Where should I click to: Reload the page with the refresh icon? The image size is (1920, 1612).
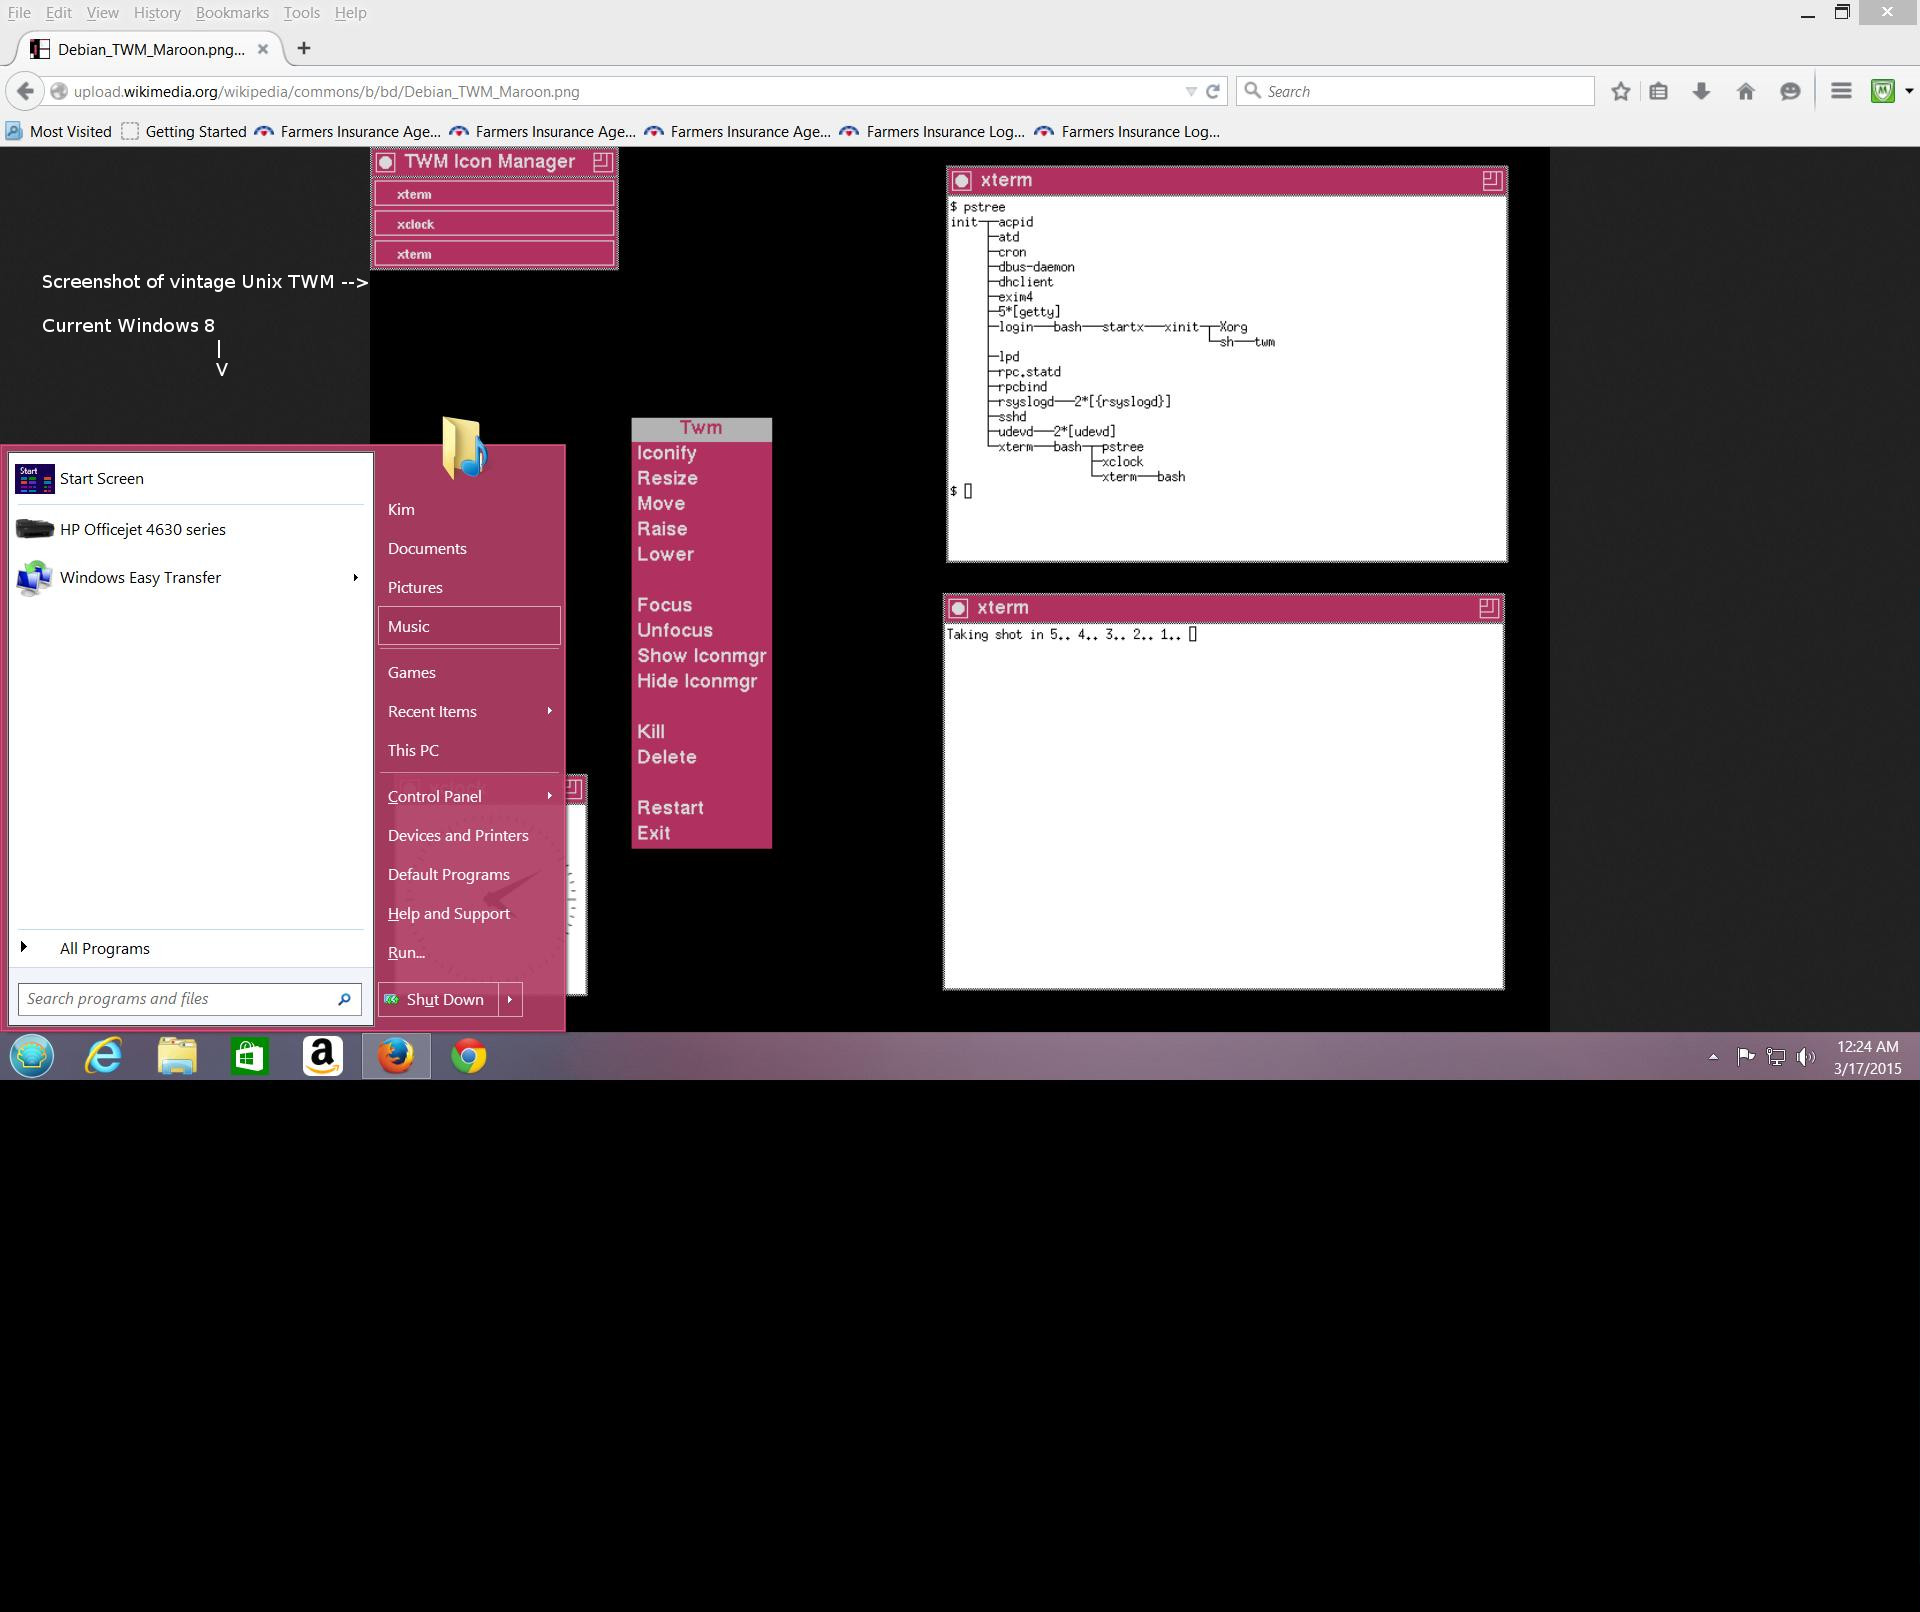[x=1213, y=91]
